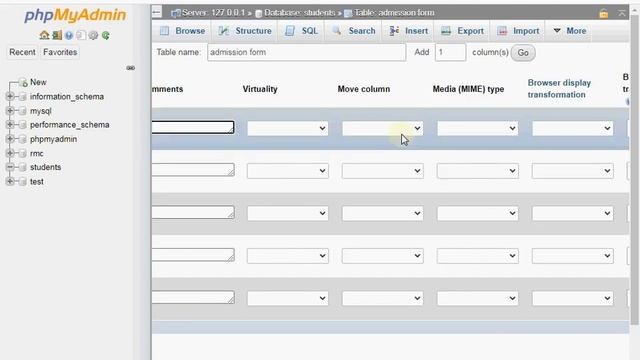640x360 pixels.
Task: Click database icon beside students
Action: pos(23,167)
